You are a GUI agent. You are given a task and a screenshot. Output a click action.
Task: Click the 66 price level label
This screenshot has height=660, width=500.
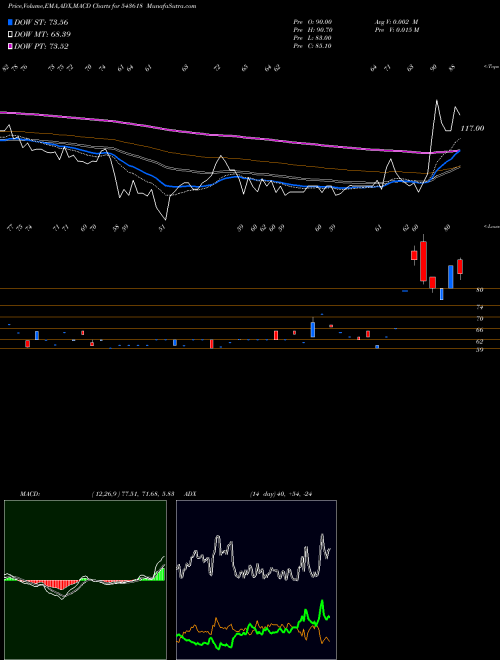tap(479, 330)
